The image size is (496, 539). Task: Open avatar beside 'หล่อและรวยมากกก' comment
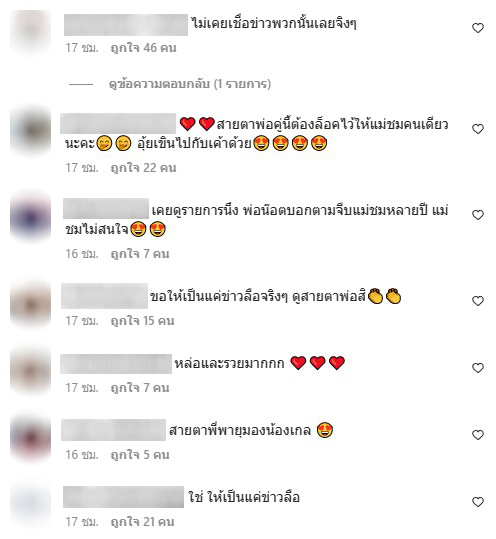tap(31, 371)
